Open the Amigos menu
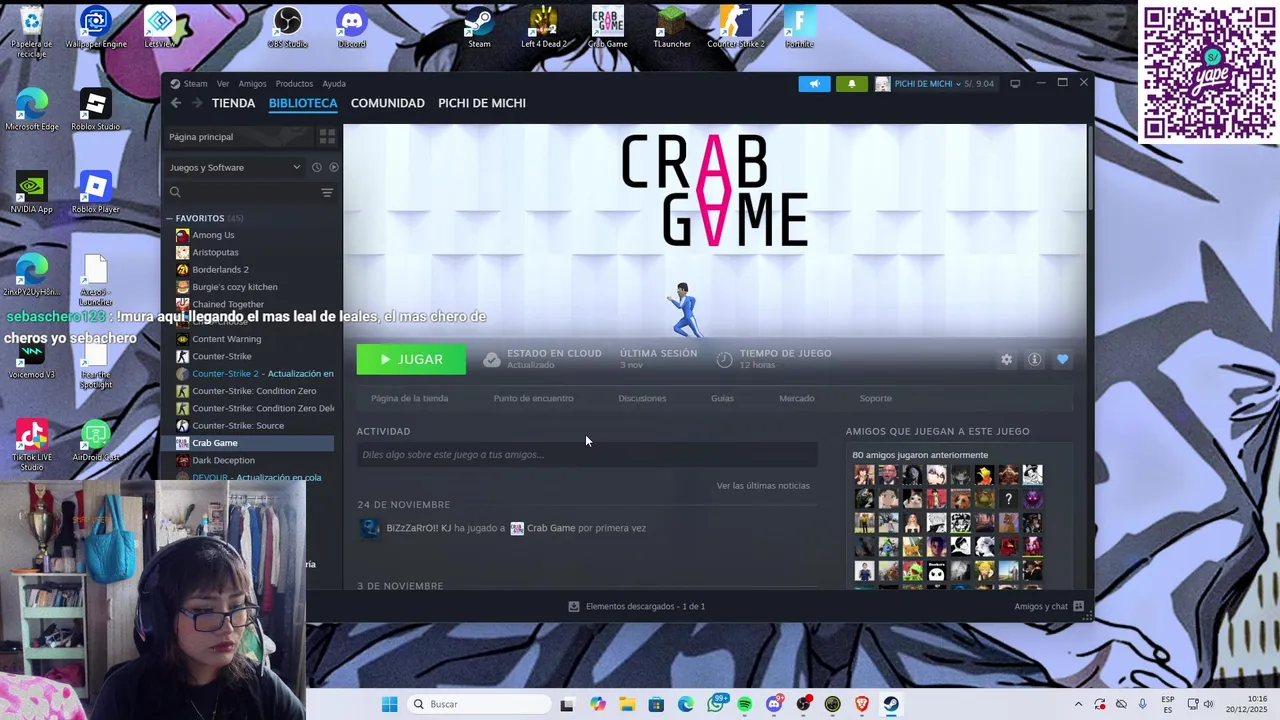Image resolution: width=1280 pixels, height=720 pixels. [252, 84]
